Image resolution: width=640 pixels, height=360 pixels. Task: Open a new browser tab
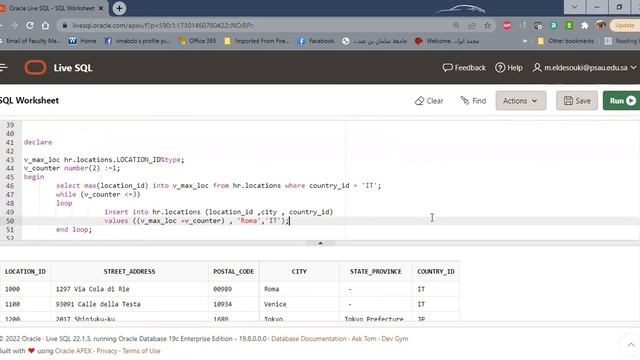[119, 8]
